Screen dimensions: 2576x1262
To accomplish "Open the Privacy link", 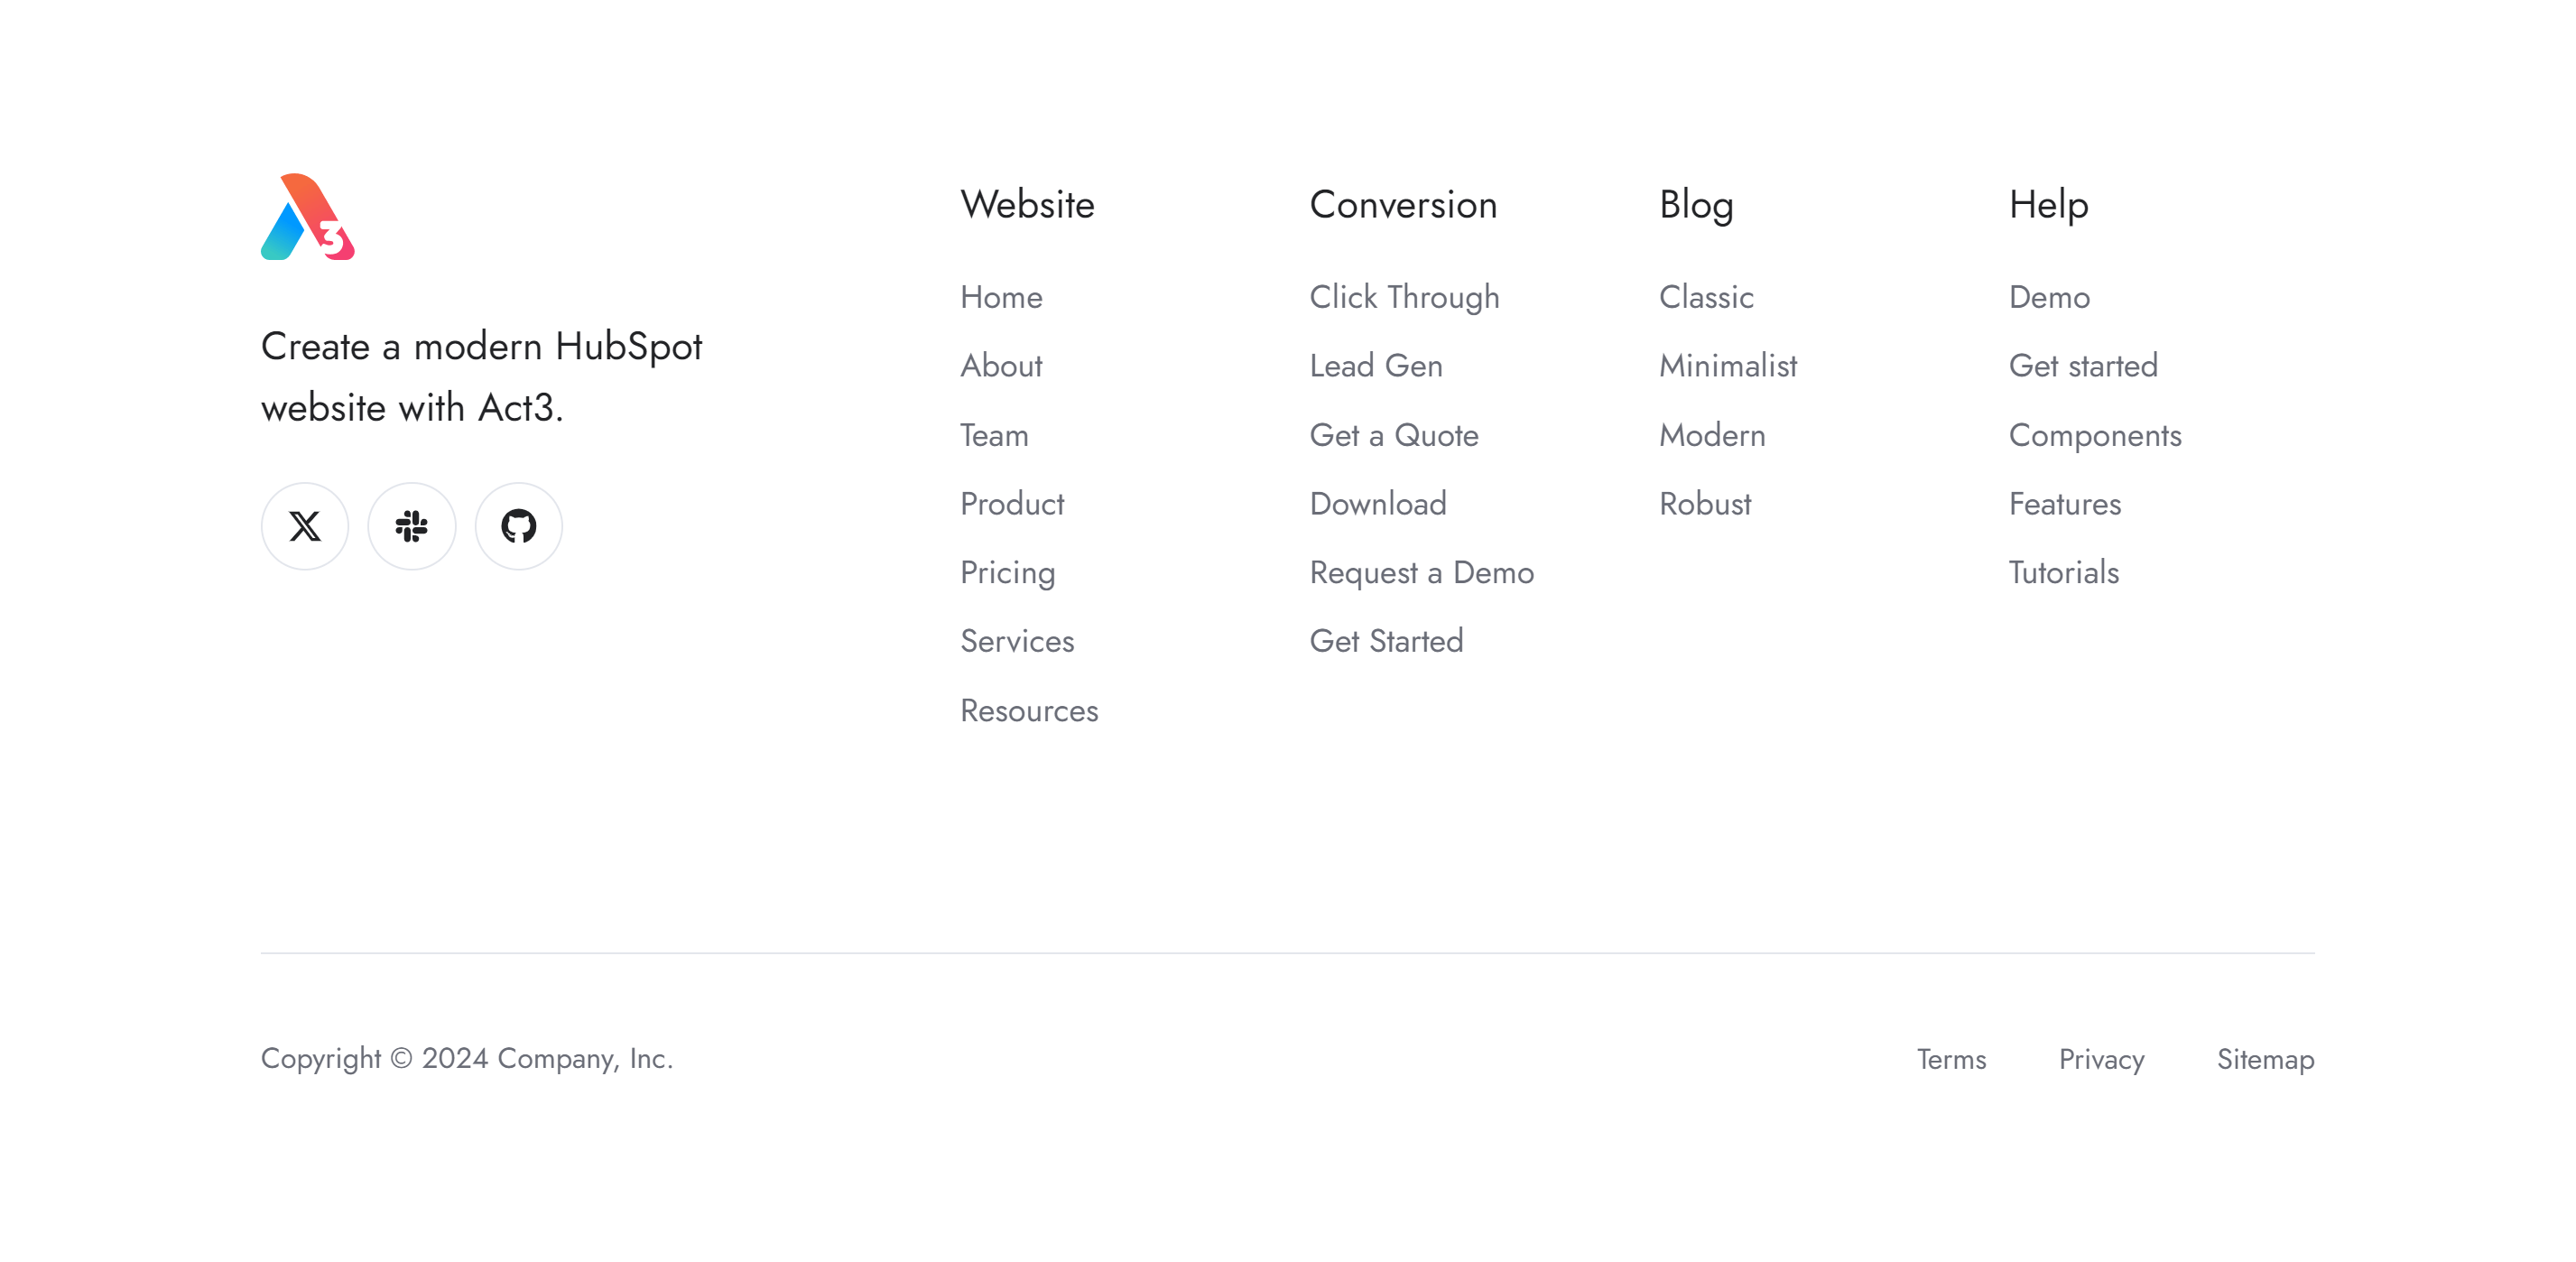I will 2101,1059.
